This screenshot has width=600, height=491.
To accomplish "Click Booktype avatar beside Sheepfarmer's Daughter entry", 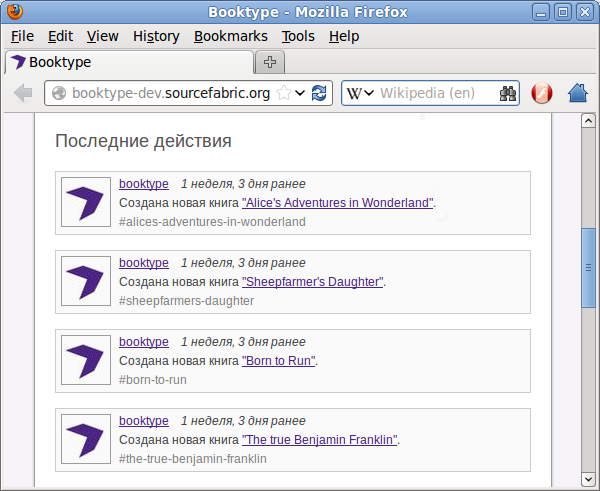I will click(86, 281).
